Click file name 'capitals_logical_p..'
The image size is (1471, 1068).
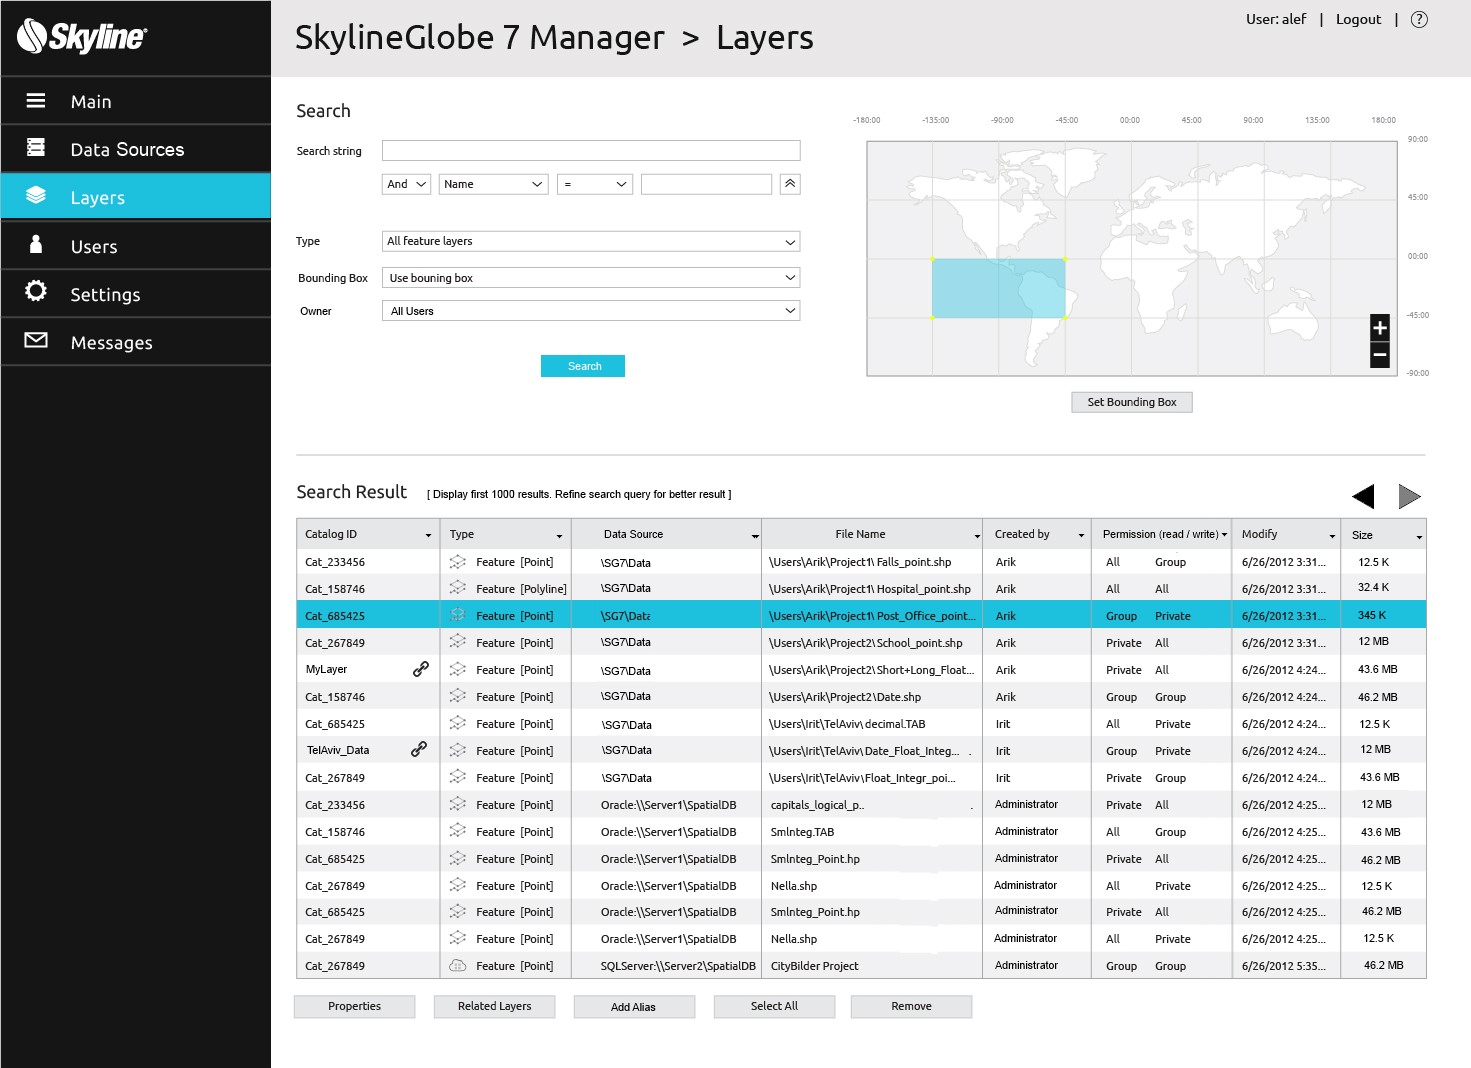(817, 805)
